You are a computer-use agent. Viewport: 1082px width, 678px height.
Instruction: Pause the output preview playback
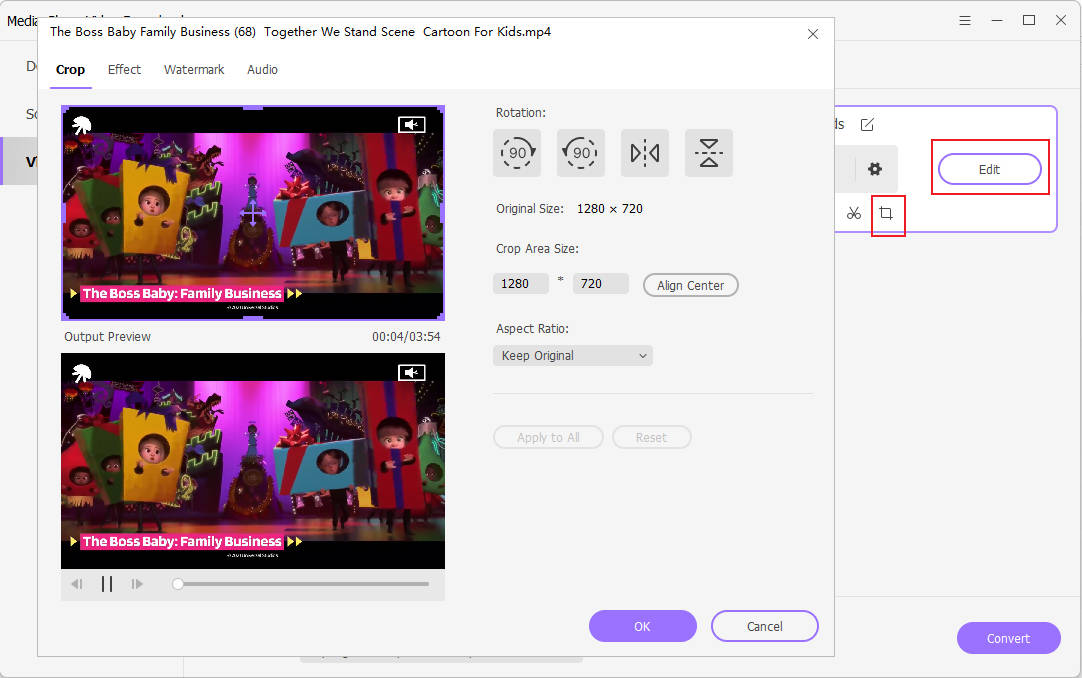coord(107,584)
